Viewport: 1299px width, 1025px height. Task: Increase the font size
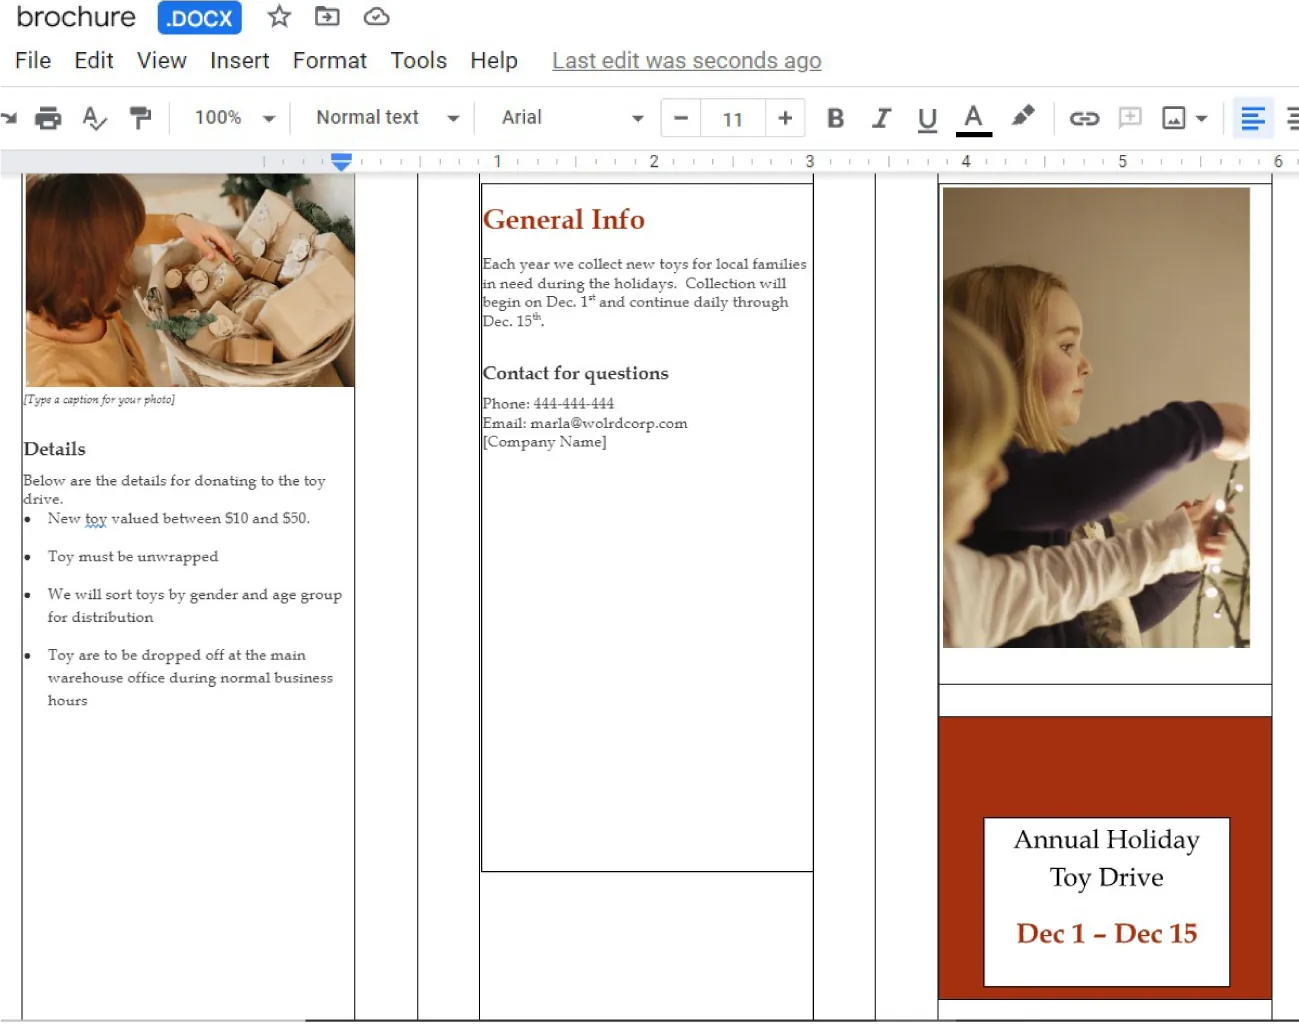click(x=785, y=117)
